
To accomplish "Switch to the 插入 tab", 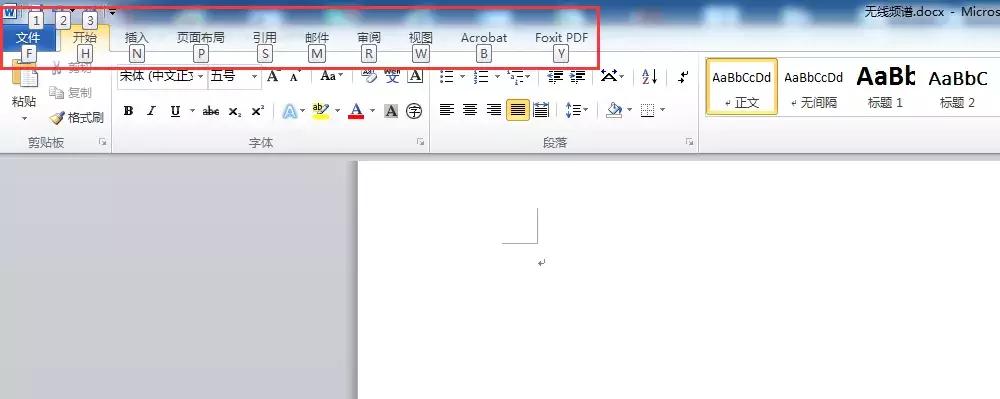I will (x=136, y=38).
